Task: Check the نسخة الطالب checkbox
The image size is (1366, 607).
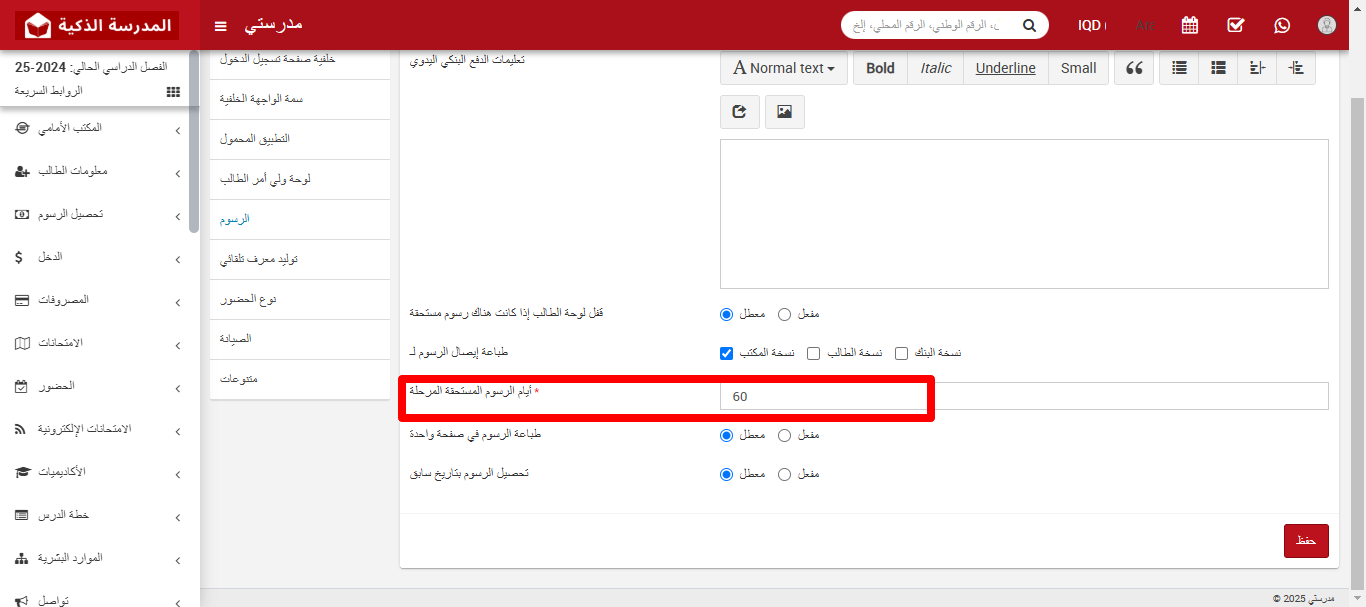Action: [814, 353]
